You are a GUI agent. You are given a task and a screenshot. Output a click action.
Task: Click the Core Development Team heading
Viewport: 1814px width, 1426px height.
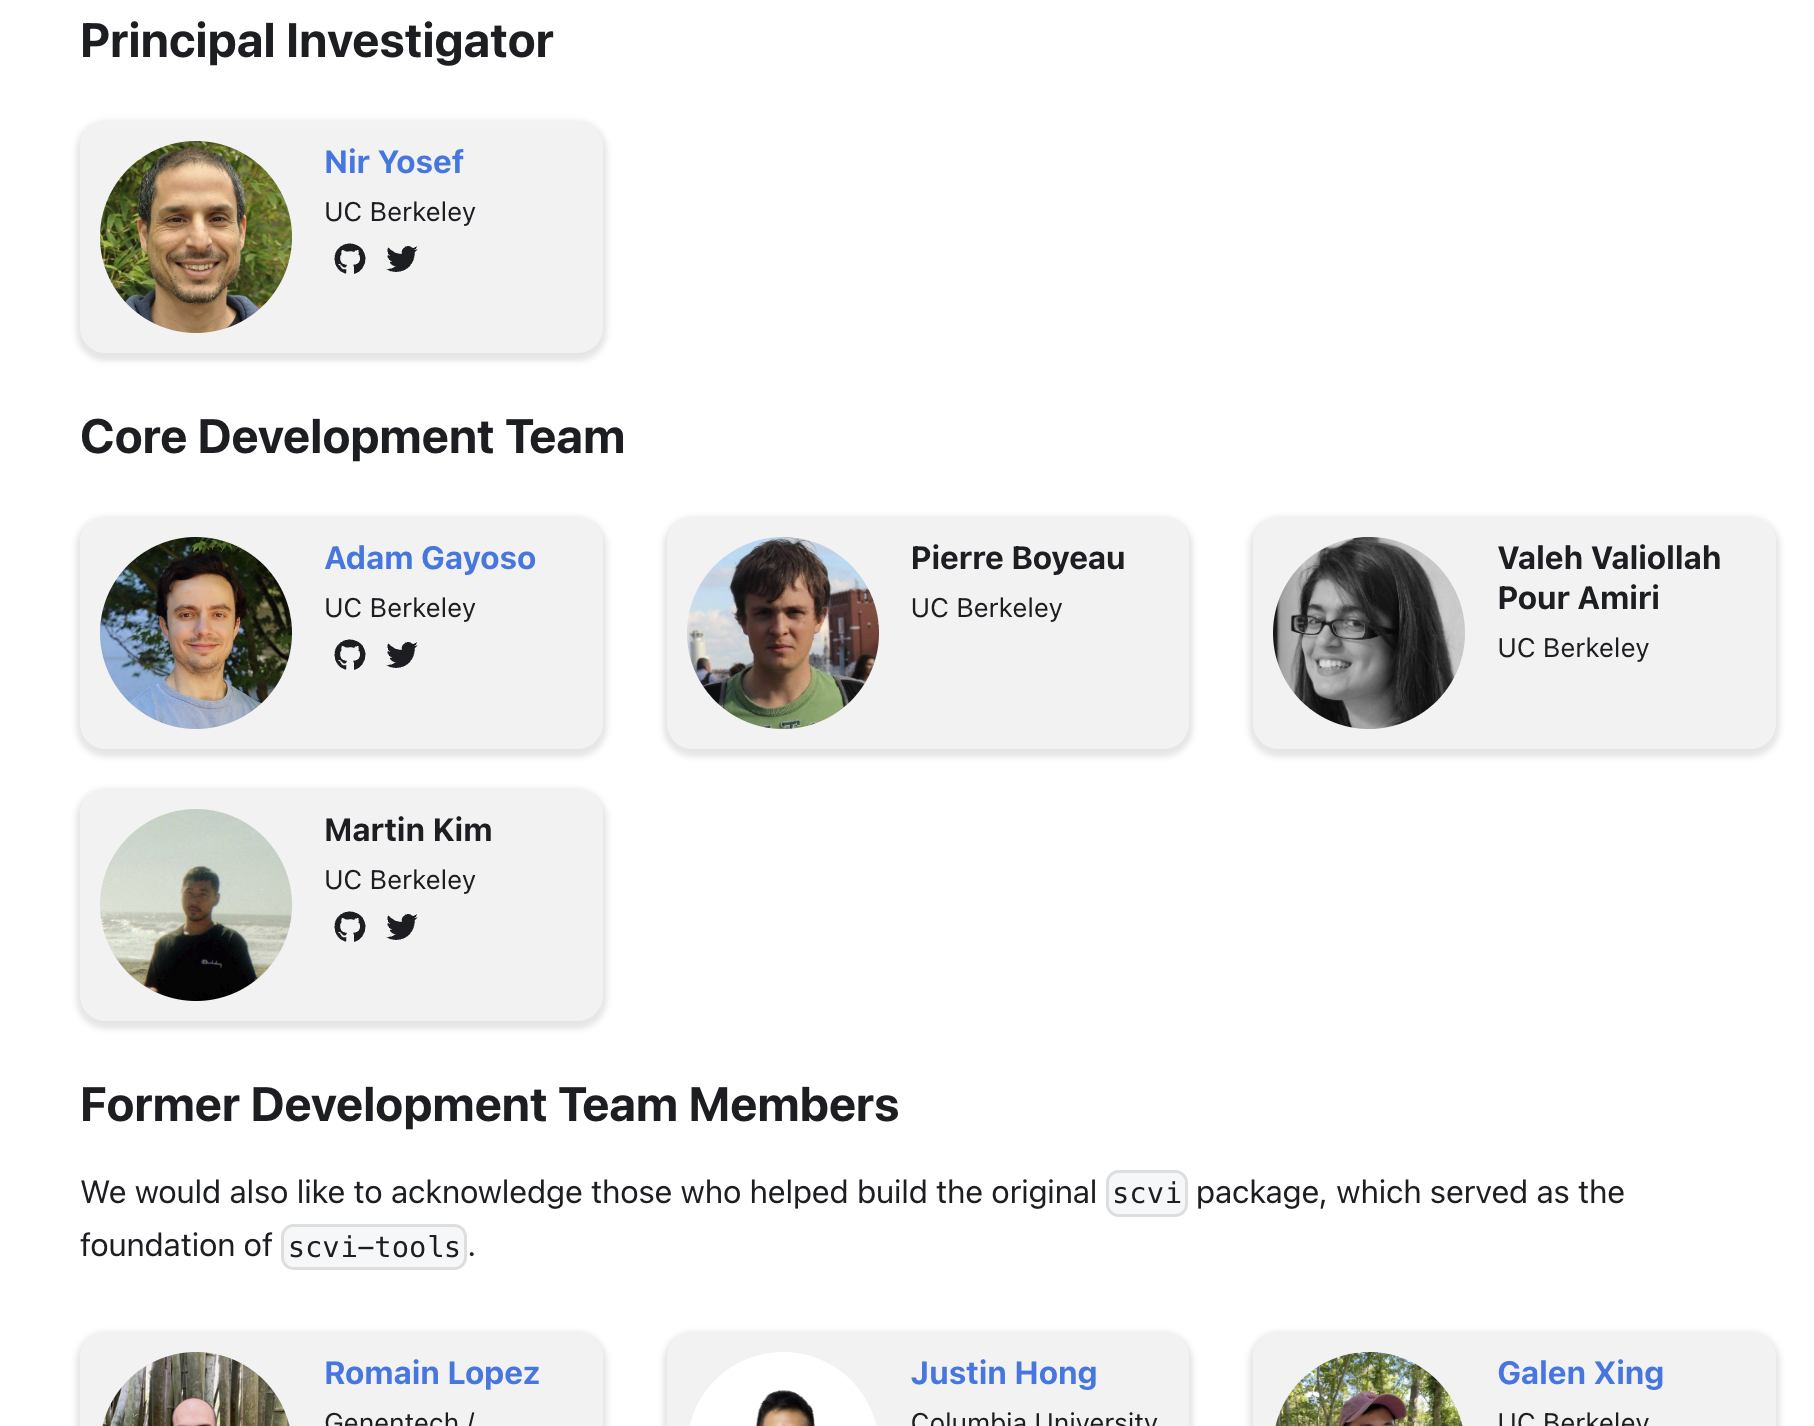[x=353, y=436]
